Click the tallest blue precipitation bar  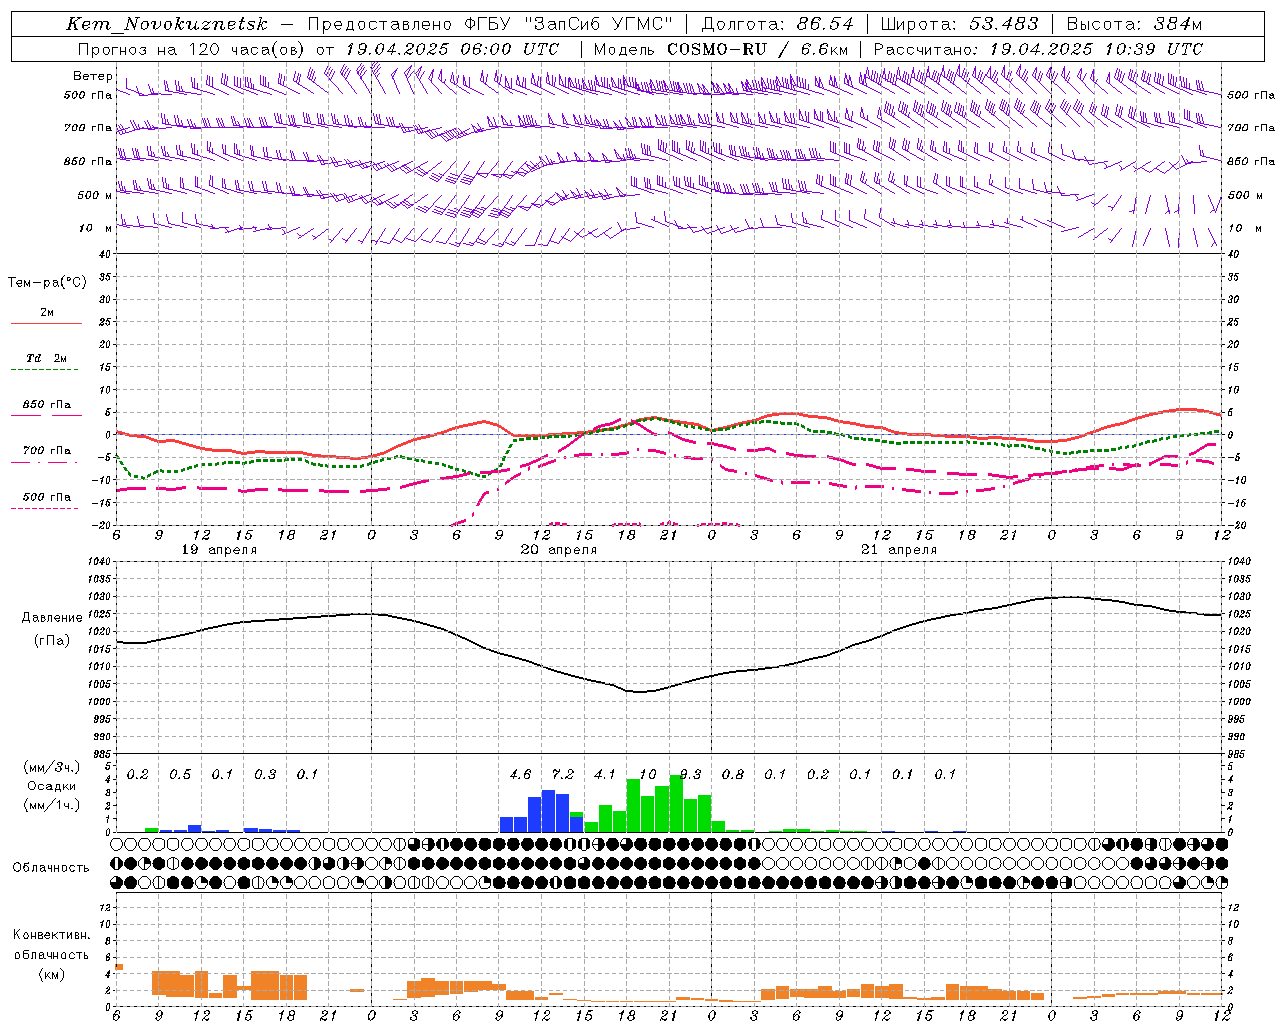pyautogui.click(x=548, y=811)
